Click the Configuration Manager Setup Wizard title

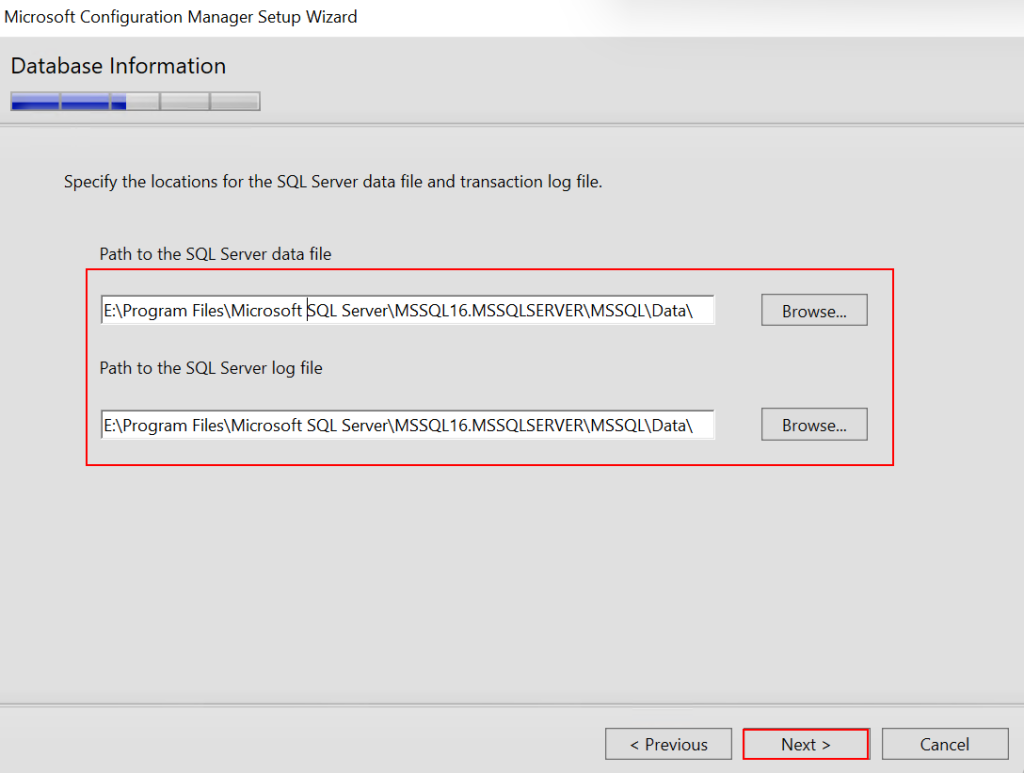pyautogui.click(x=181, y=17)
